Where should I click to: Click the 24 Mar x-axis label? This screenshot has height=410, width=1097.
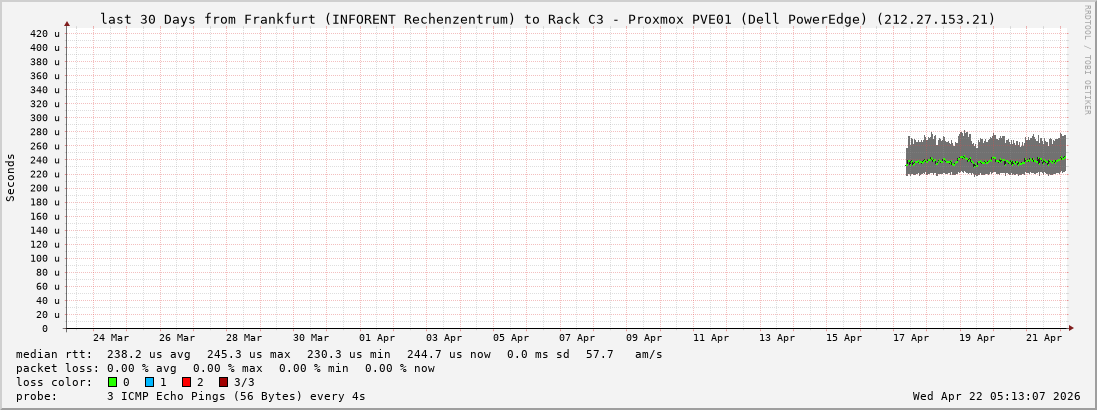pyautogui.click(x=110, y=338)
